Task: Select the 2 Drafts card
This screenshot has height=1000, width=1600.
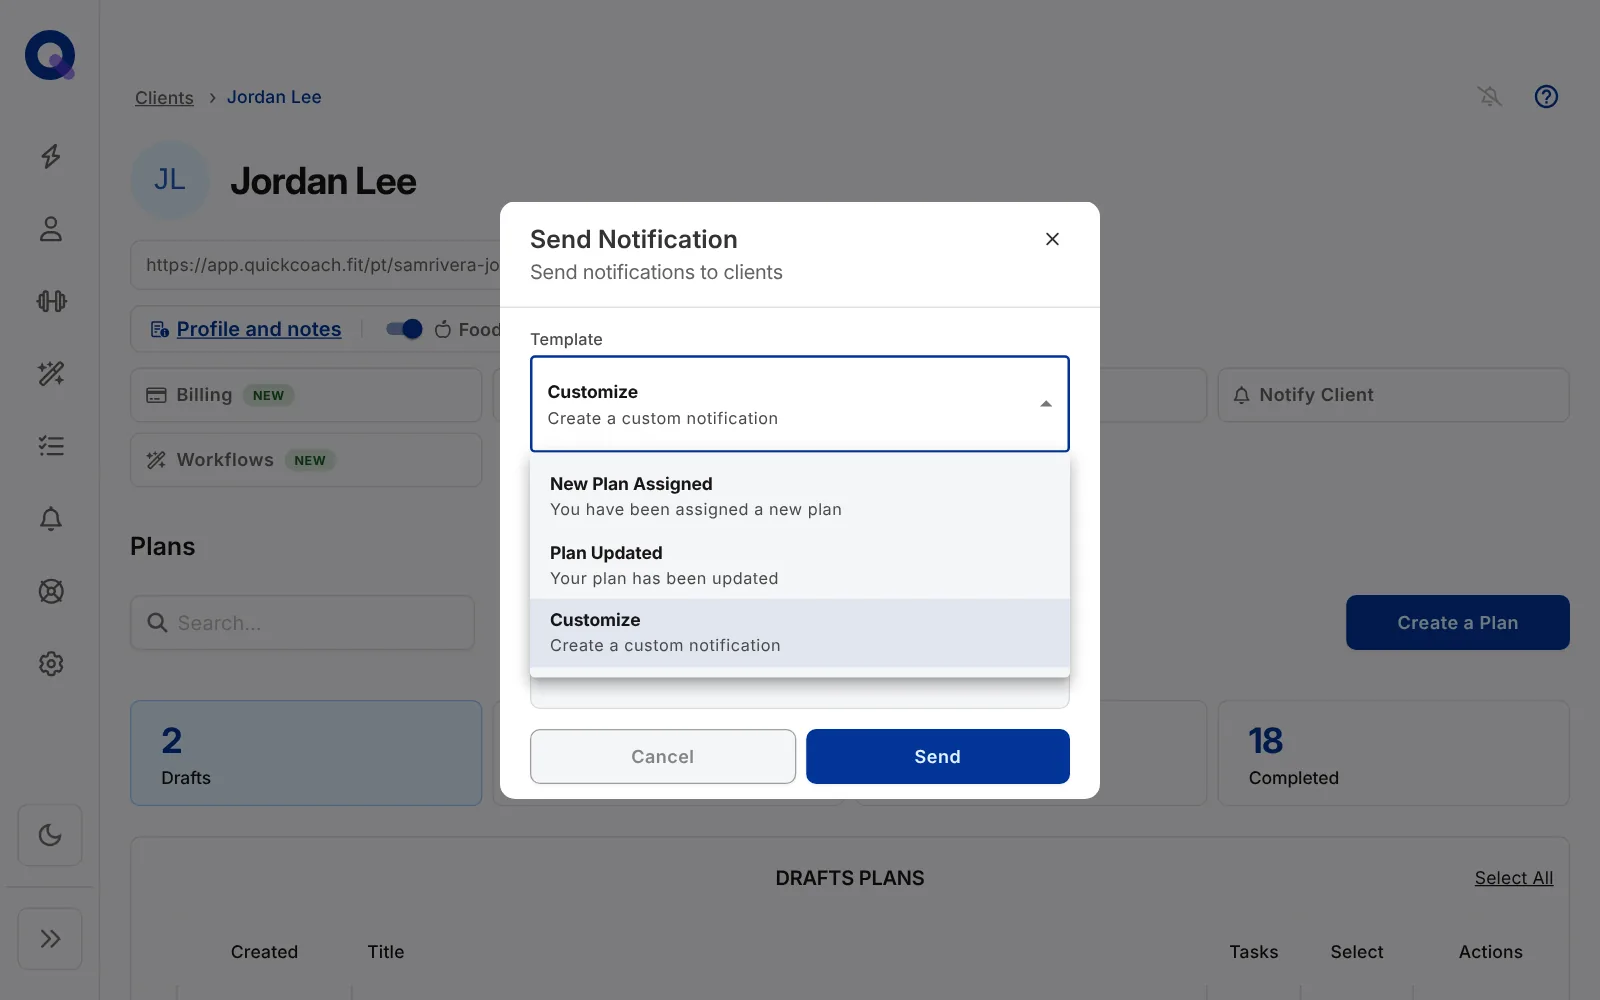Action: (x=306, y=753)
